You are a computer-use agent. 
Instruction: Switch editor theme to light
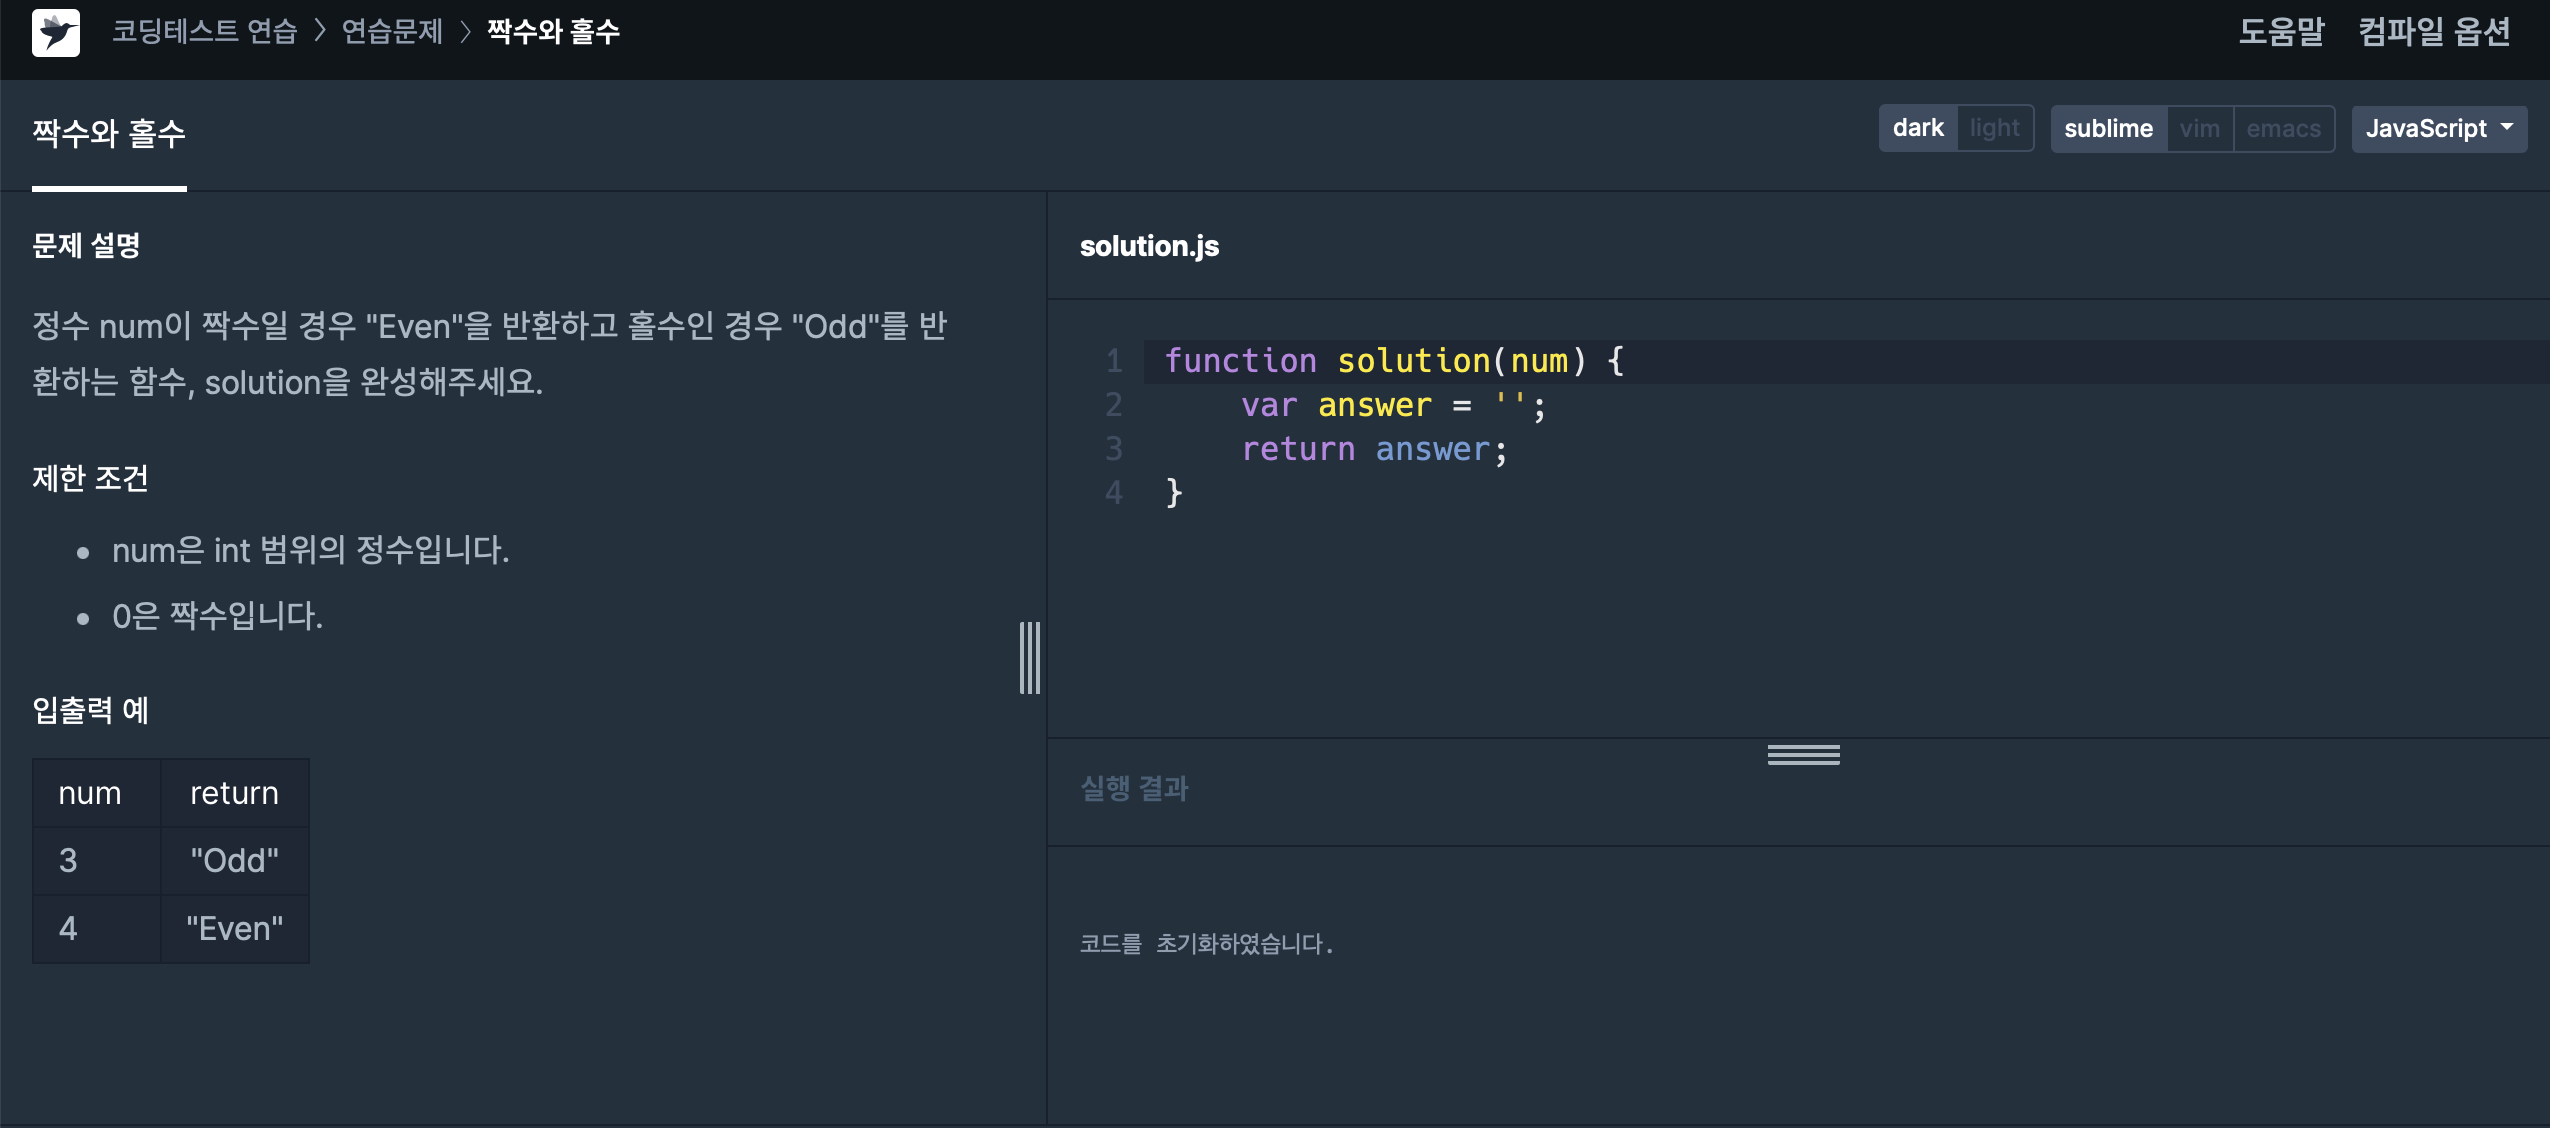1994,128
